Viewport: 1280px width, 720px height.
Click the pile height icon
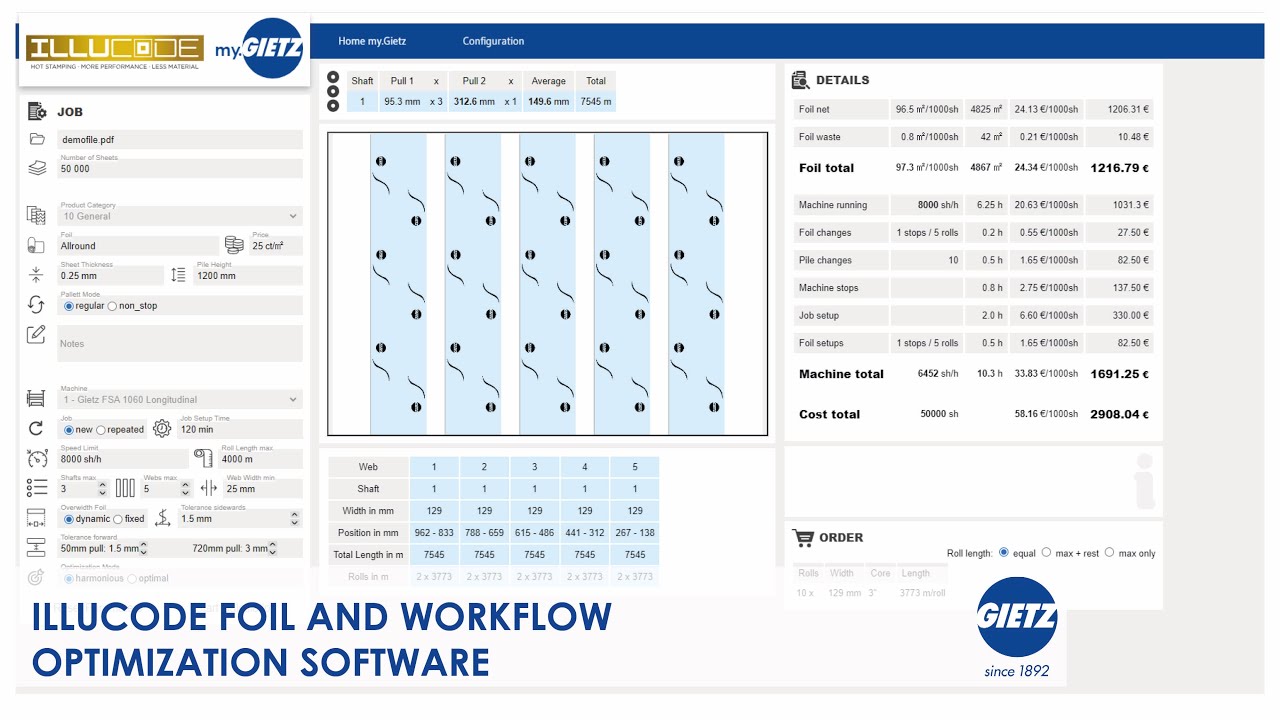(178, 274)
